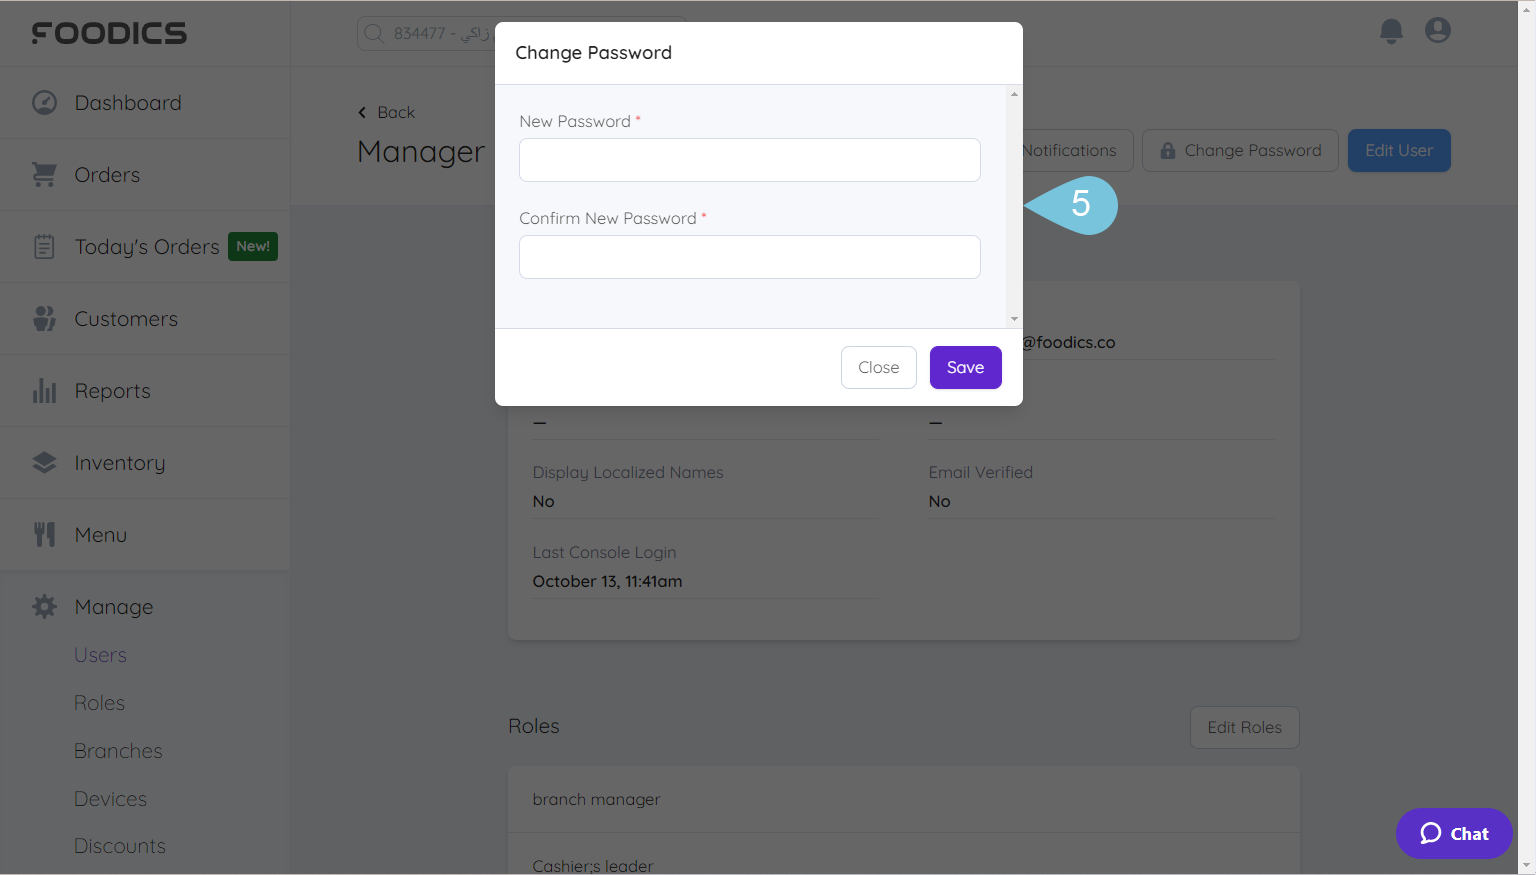1536x875 pixels.
Task: Select the Reports bar chart icon
Action: point(45,390)
